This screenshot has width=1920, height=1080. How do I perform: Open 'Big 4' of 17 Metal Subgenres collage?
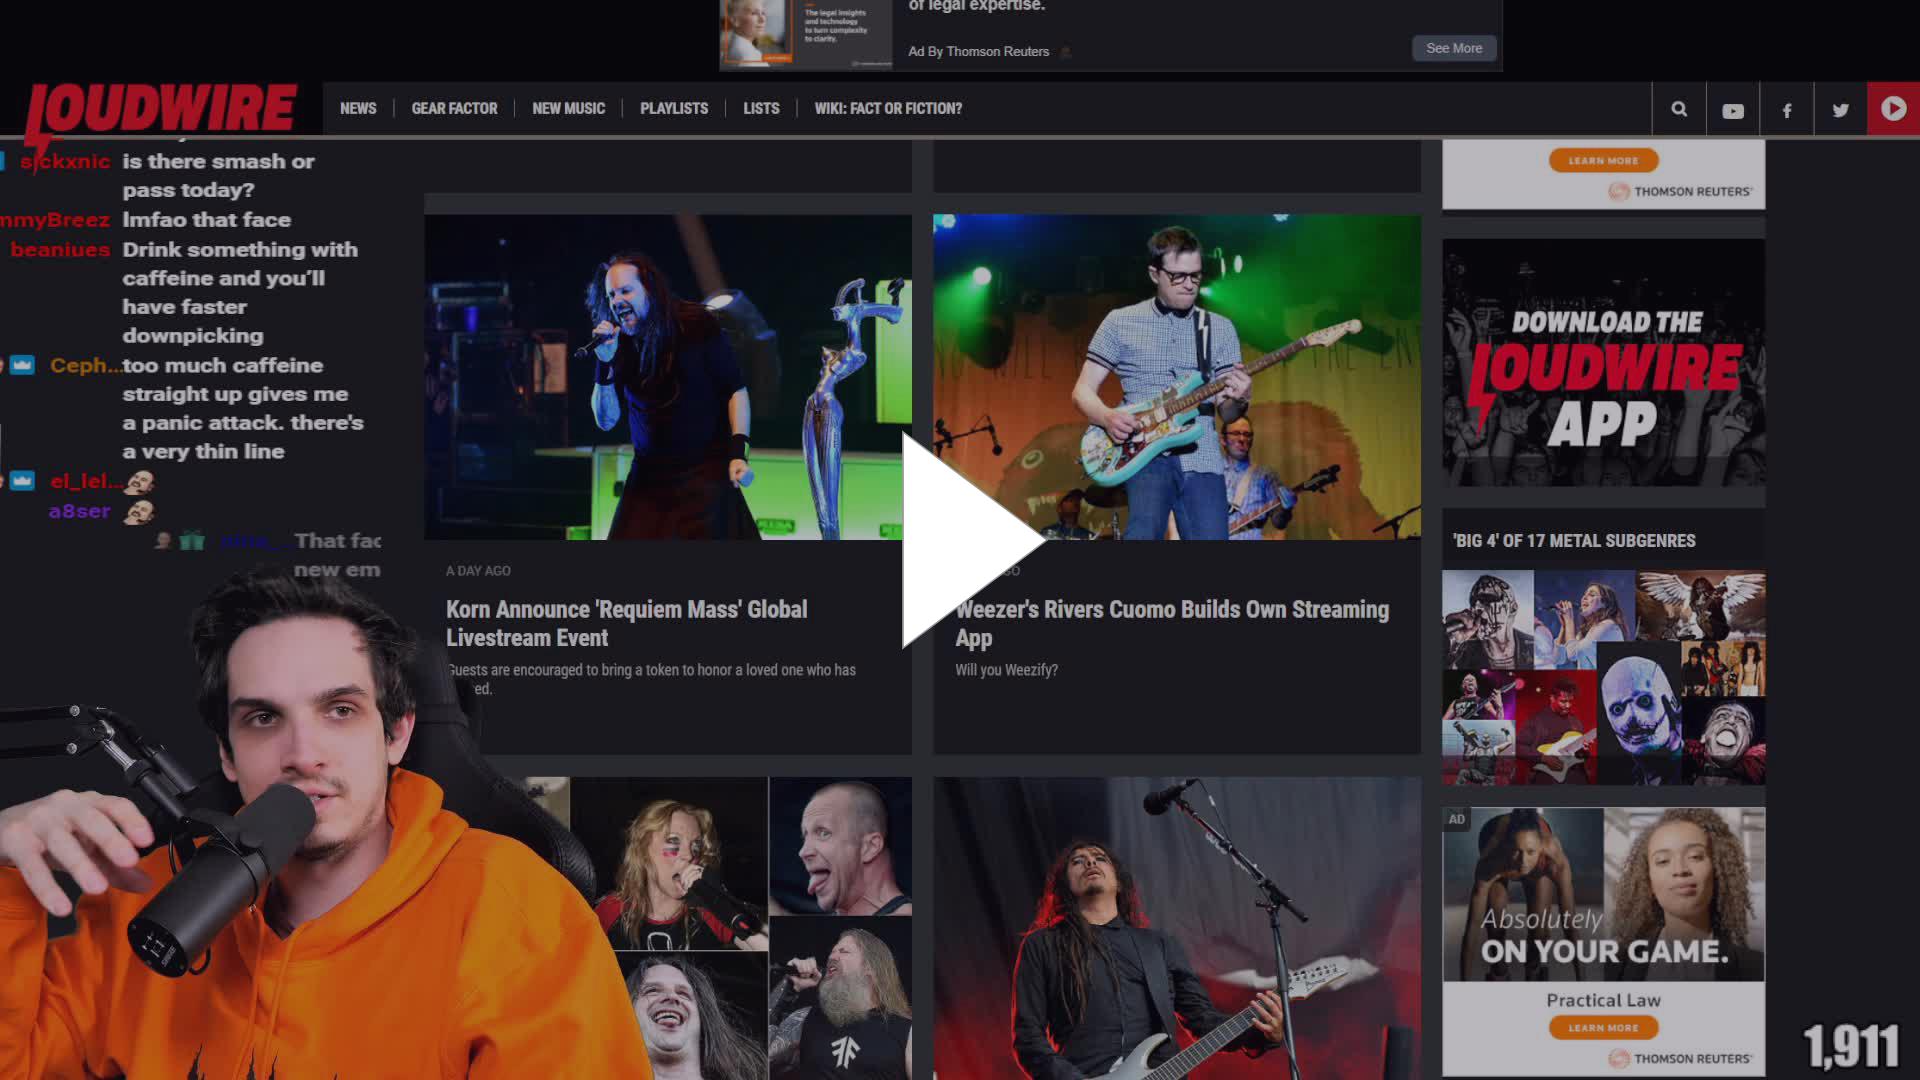pyautogui.click(x=1603, y=677)
